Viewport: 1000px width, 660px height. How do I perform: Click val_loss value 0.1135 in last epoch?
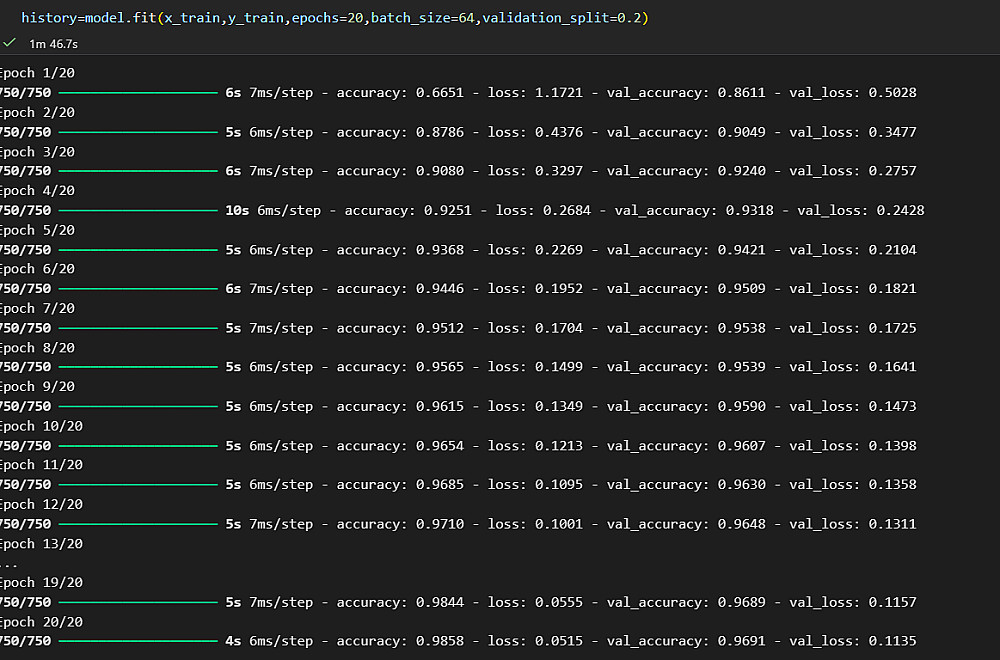click(x=892, y=641)
